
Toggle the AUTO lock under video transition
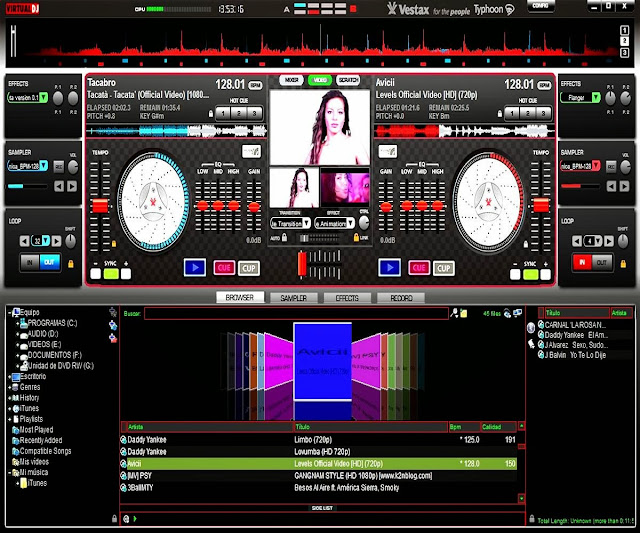pyautogui.click(x=284, y=237)
